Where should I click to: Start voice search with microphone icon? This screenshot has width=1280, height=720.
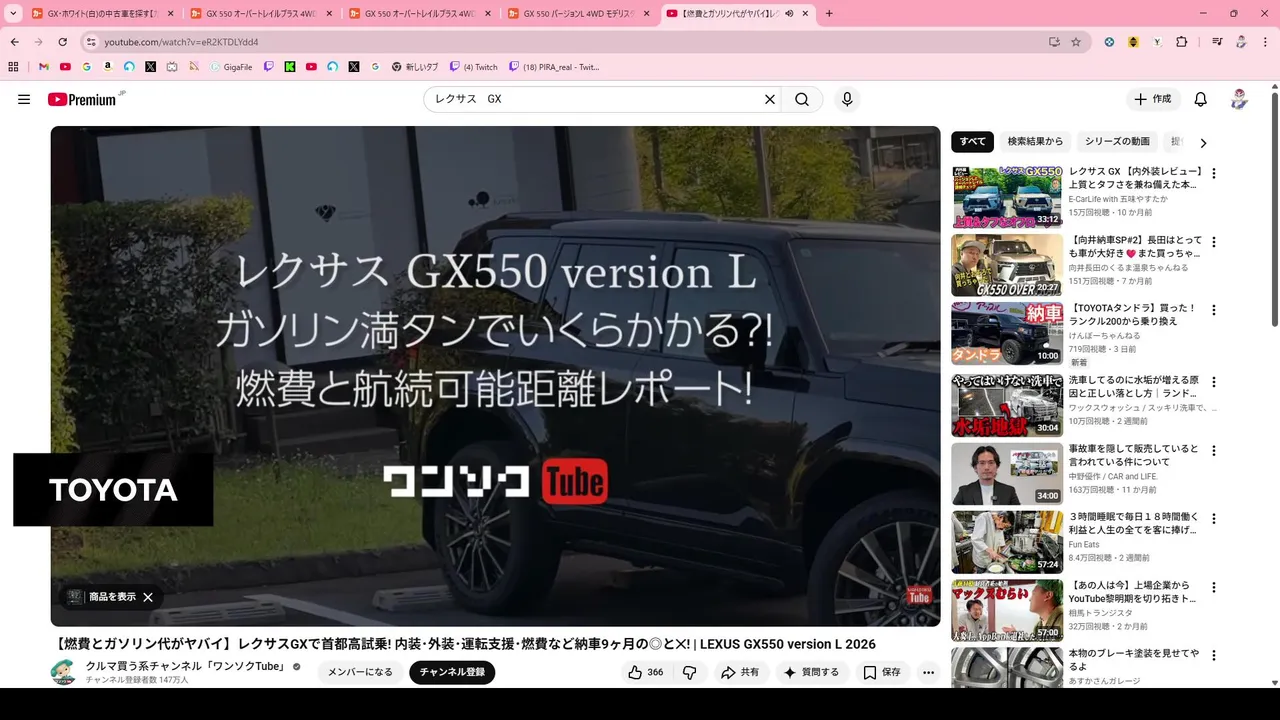pos(847,99)
